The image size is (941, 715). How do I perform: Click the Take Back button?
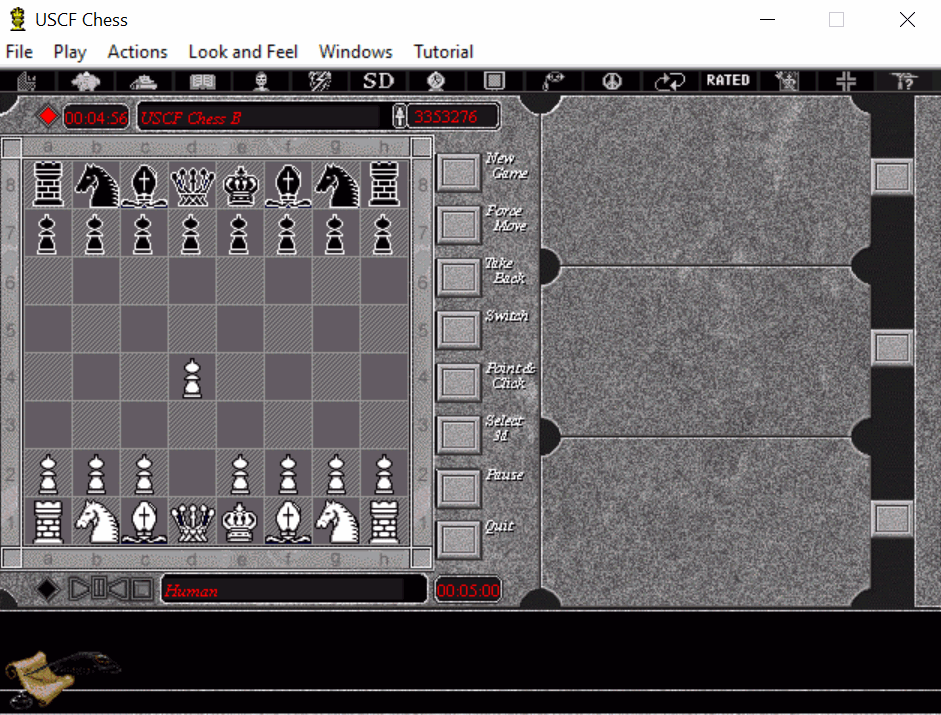[458, 277]
